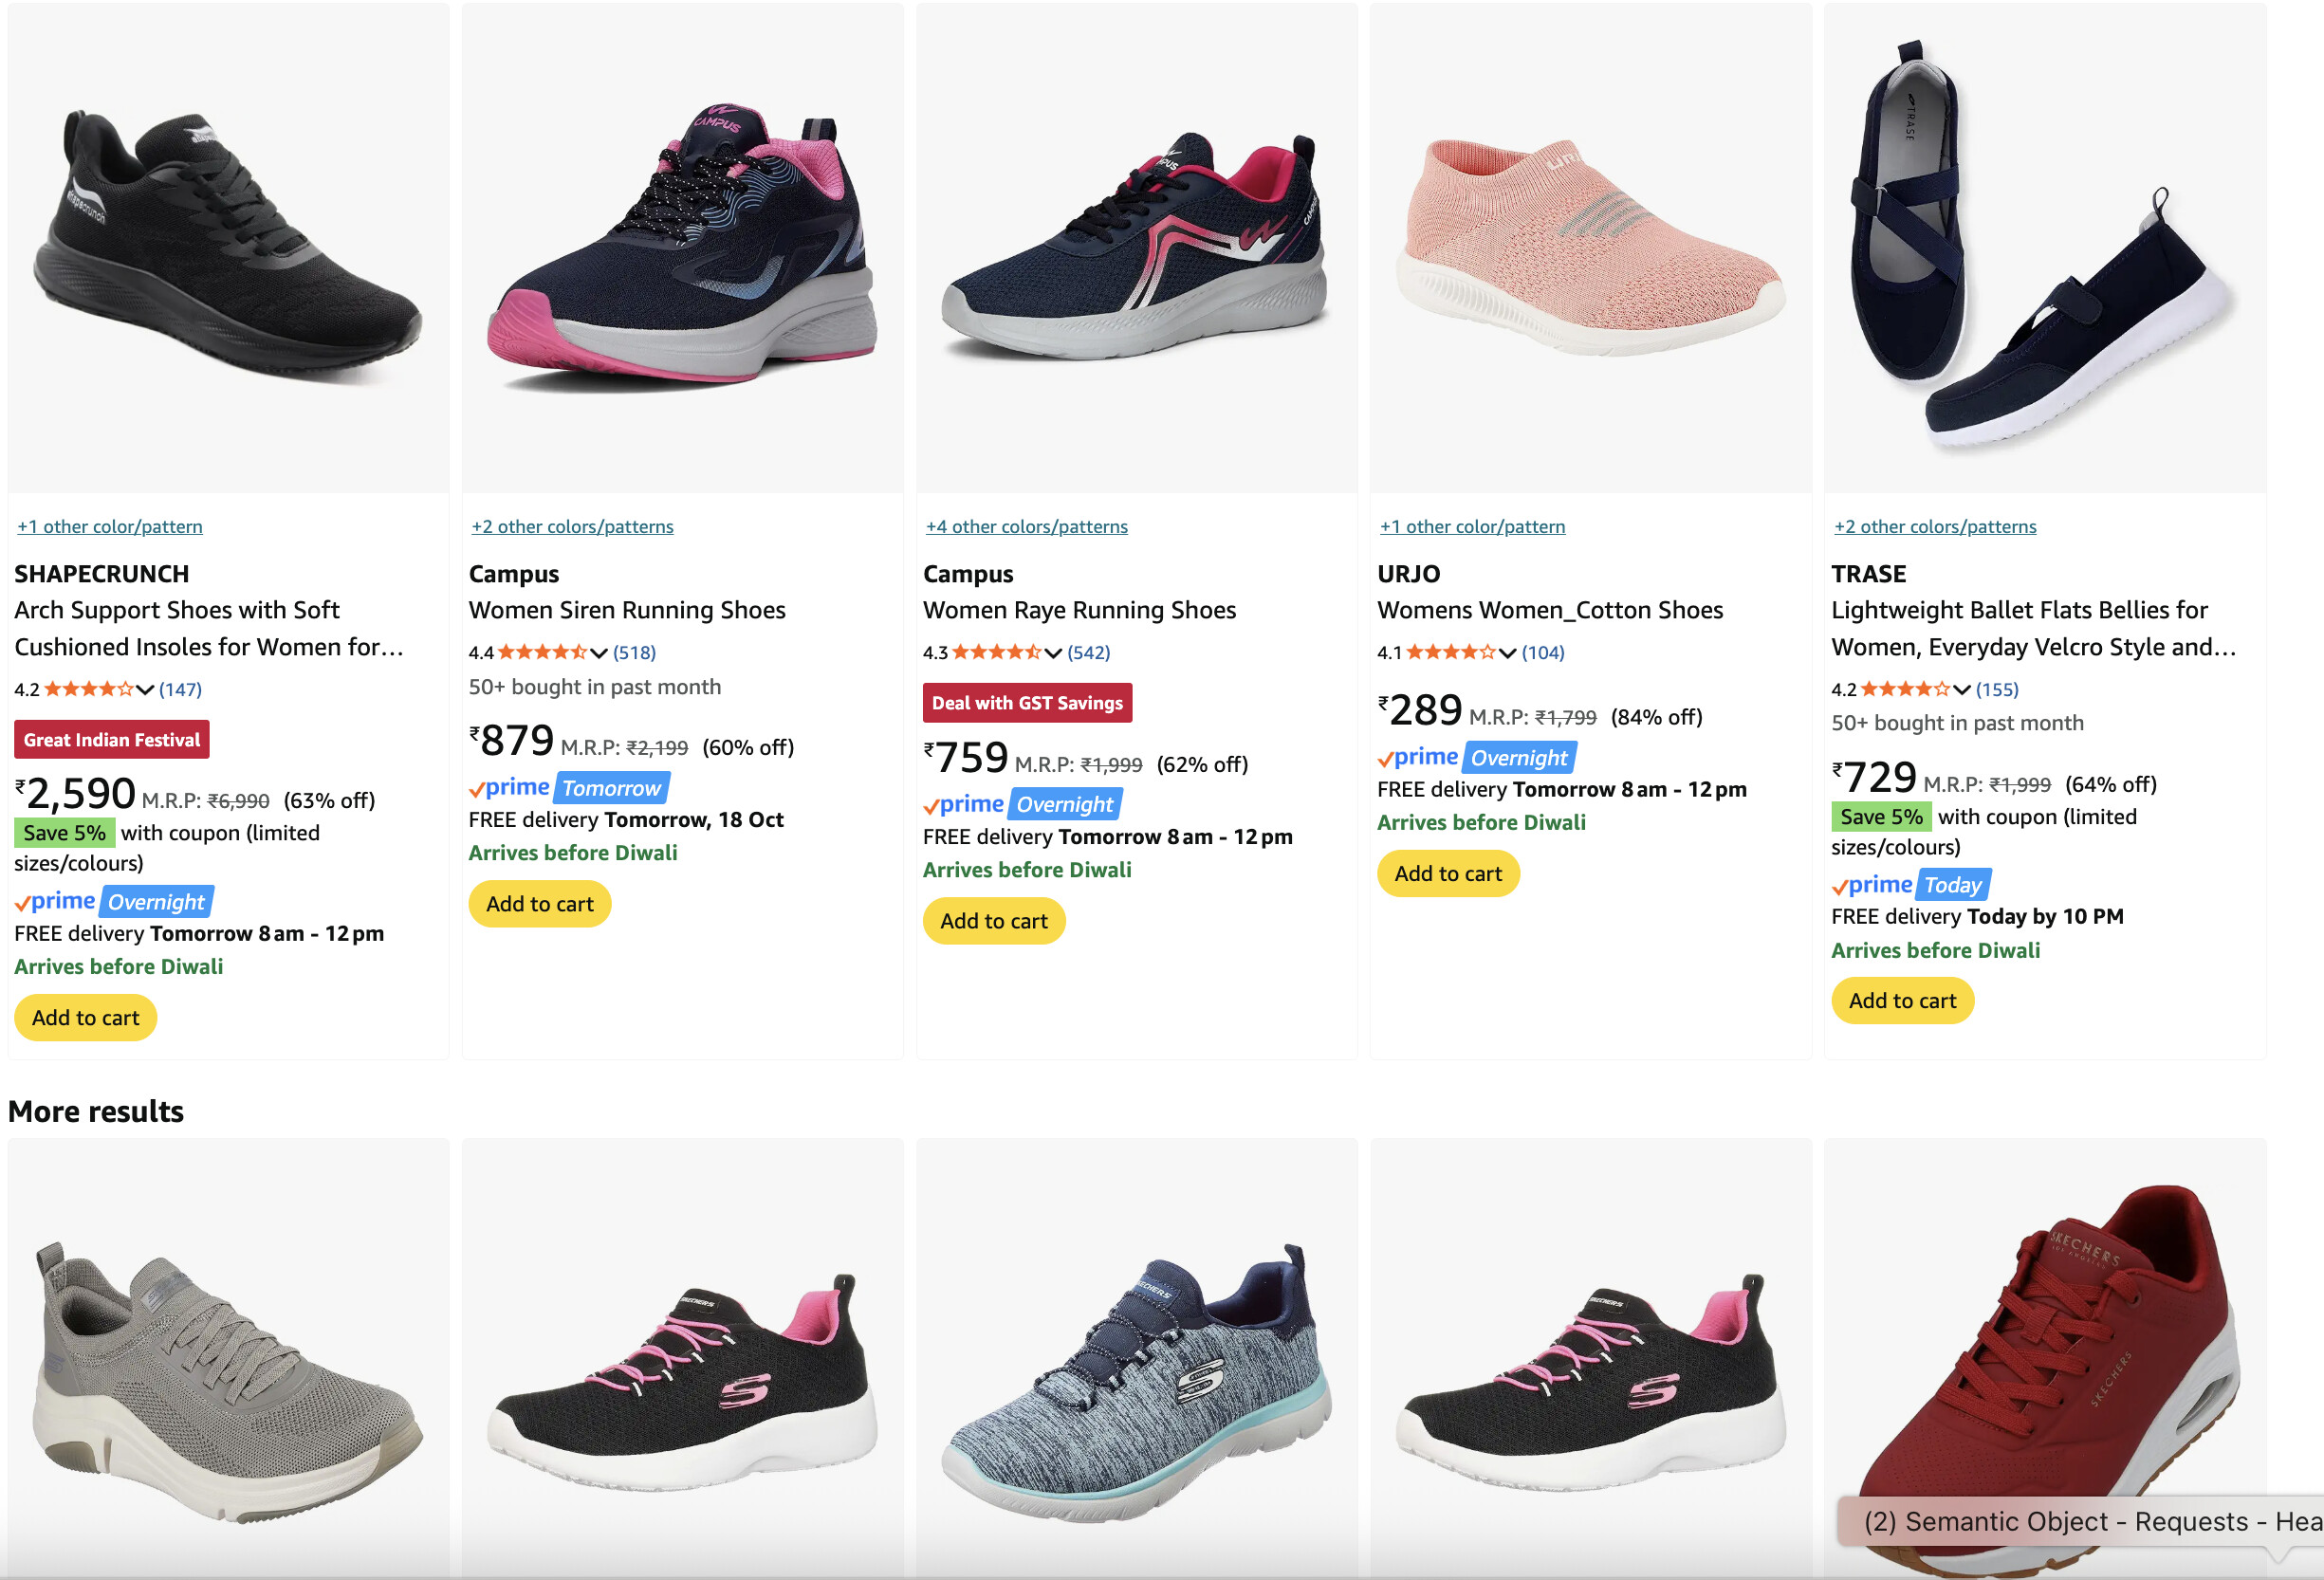The height and width of the screenshot is (1580, 2324).
Task: Click the prime Today badge on TRASE flats
Action: pos(1910,885)
